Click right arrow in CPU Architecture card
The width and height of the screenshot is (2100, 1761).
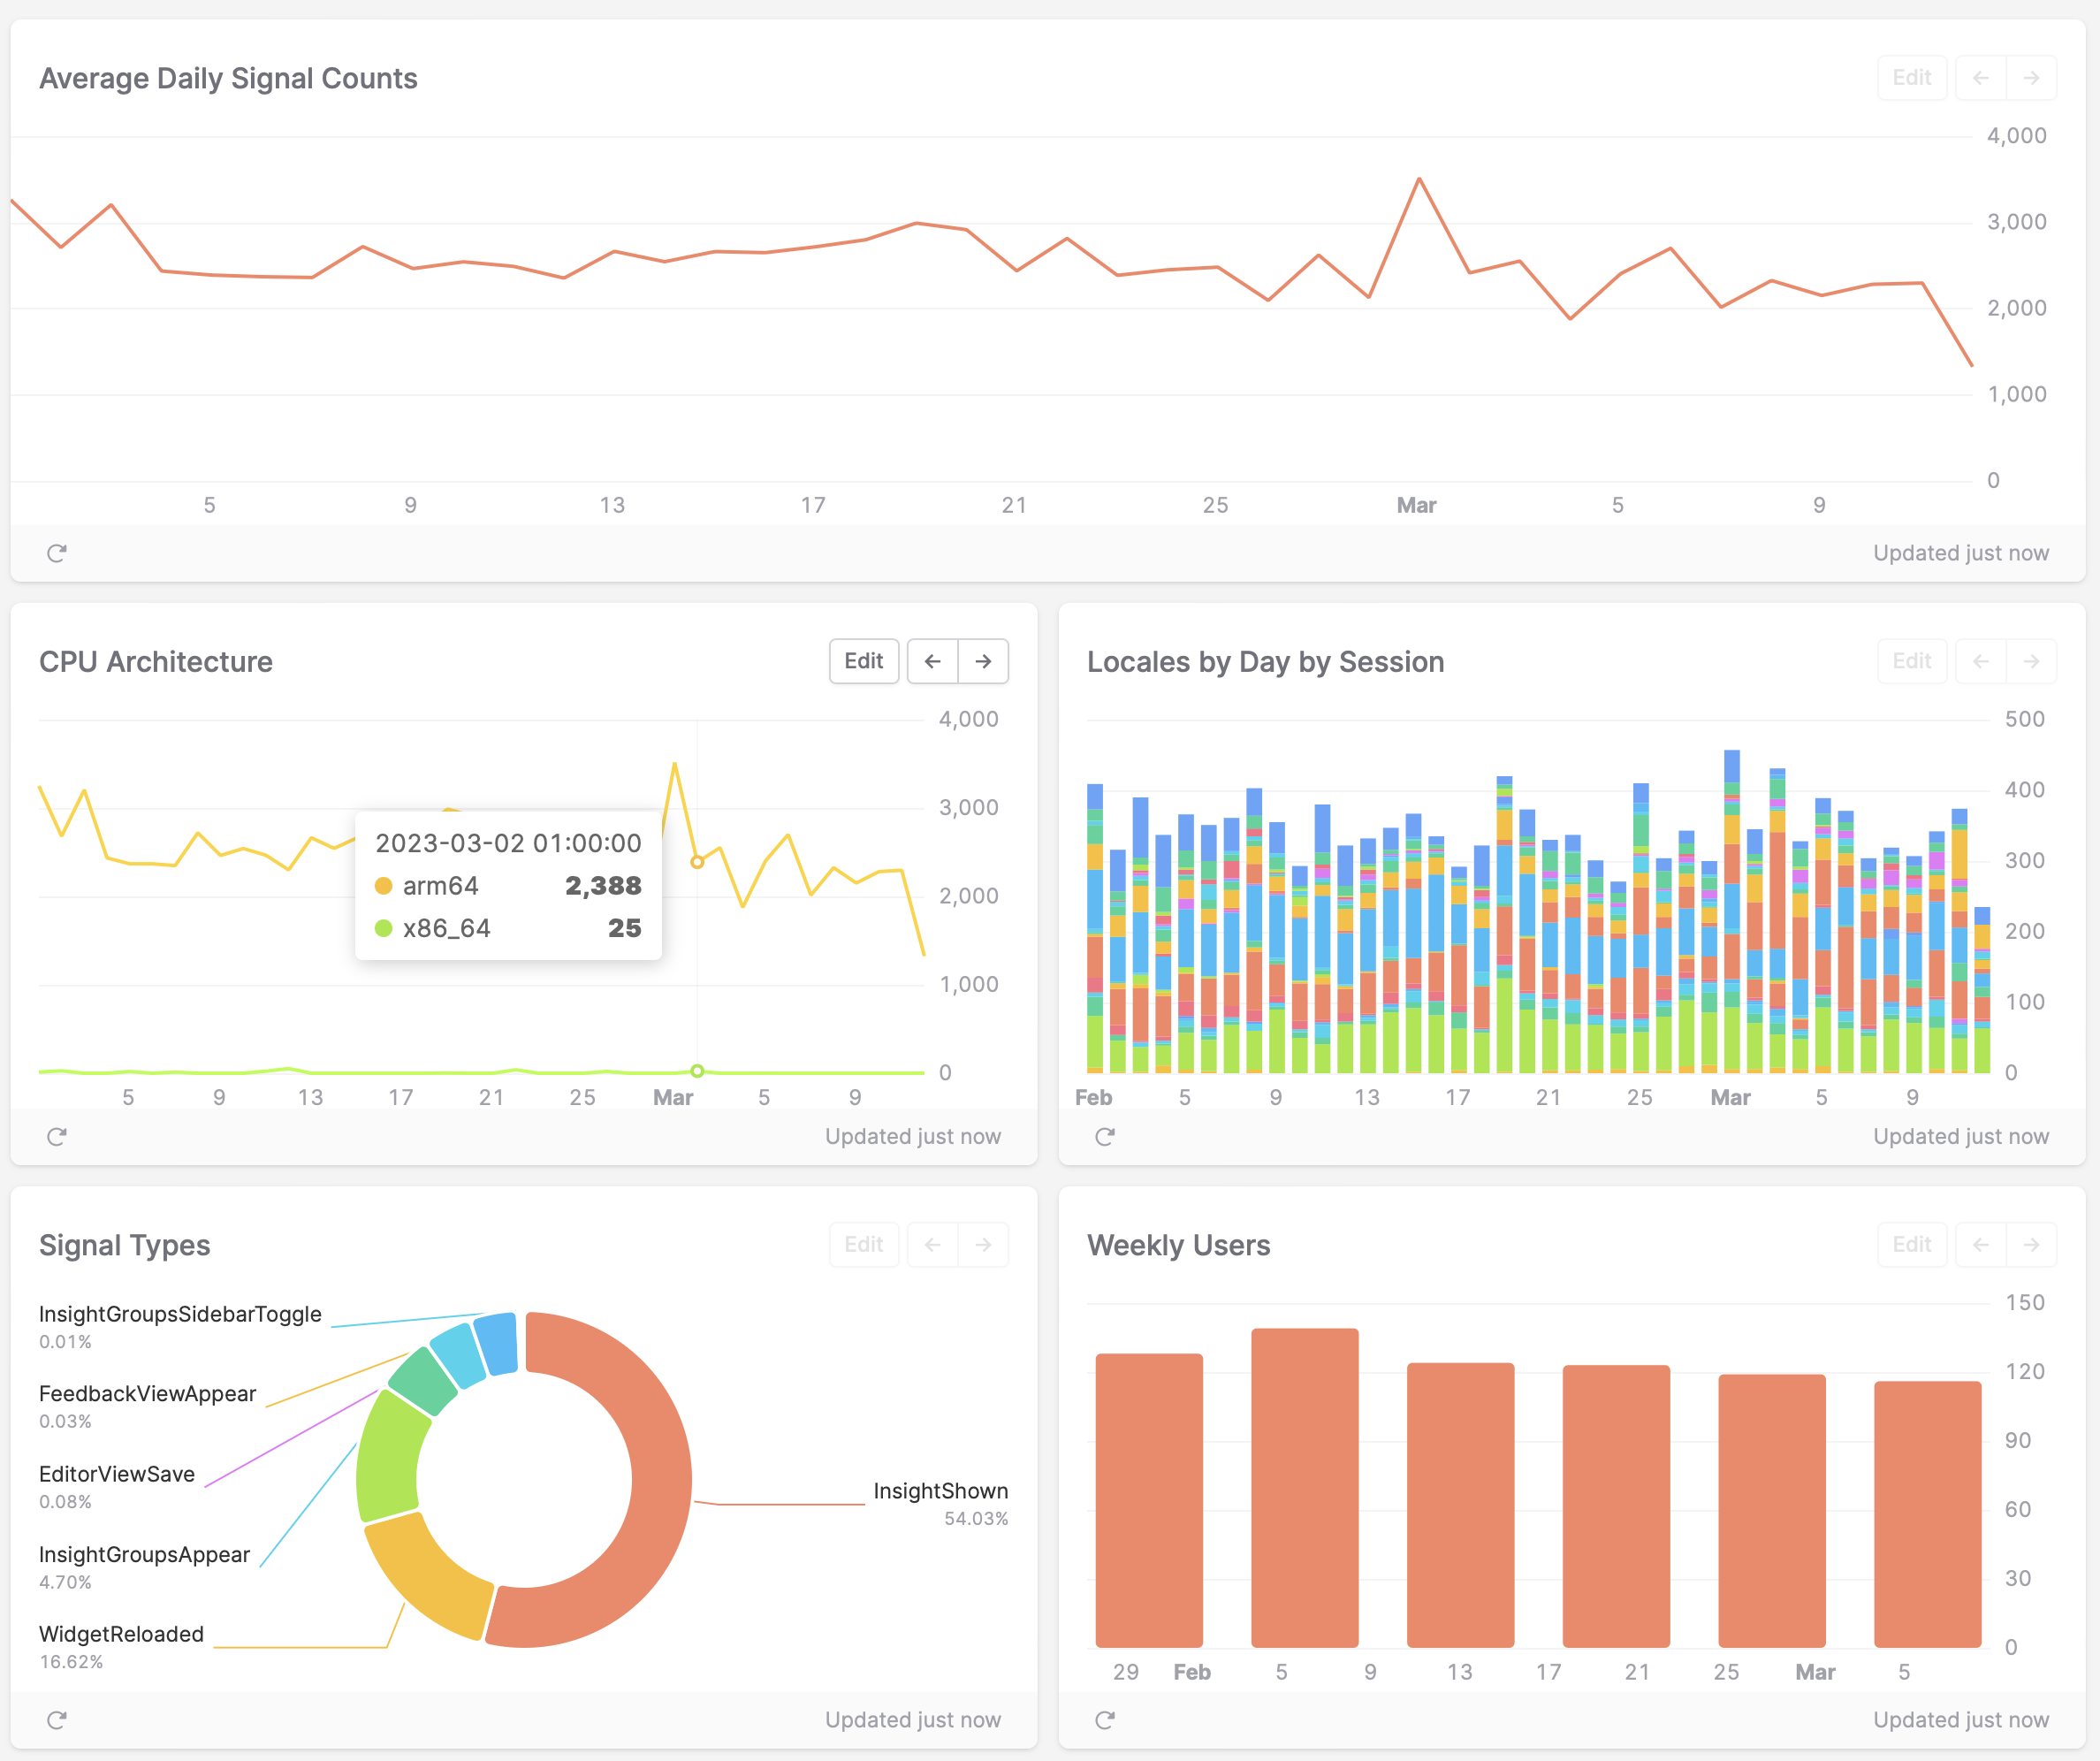(x=983, y=661)
